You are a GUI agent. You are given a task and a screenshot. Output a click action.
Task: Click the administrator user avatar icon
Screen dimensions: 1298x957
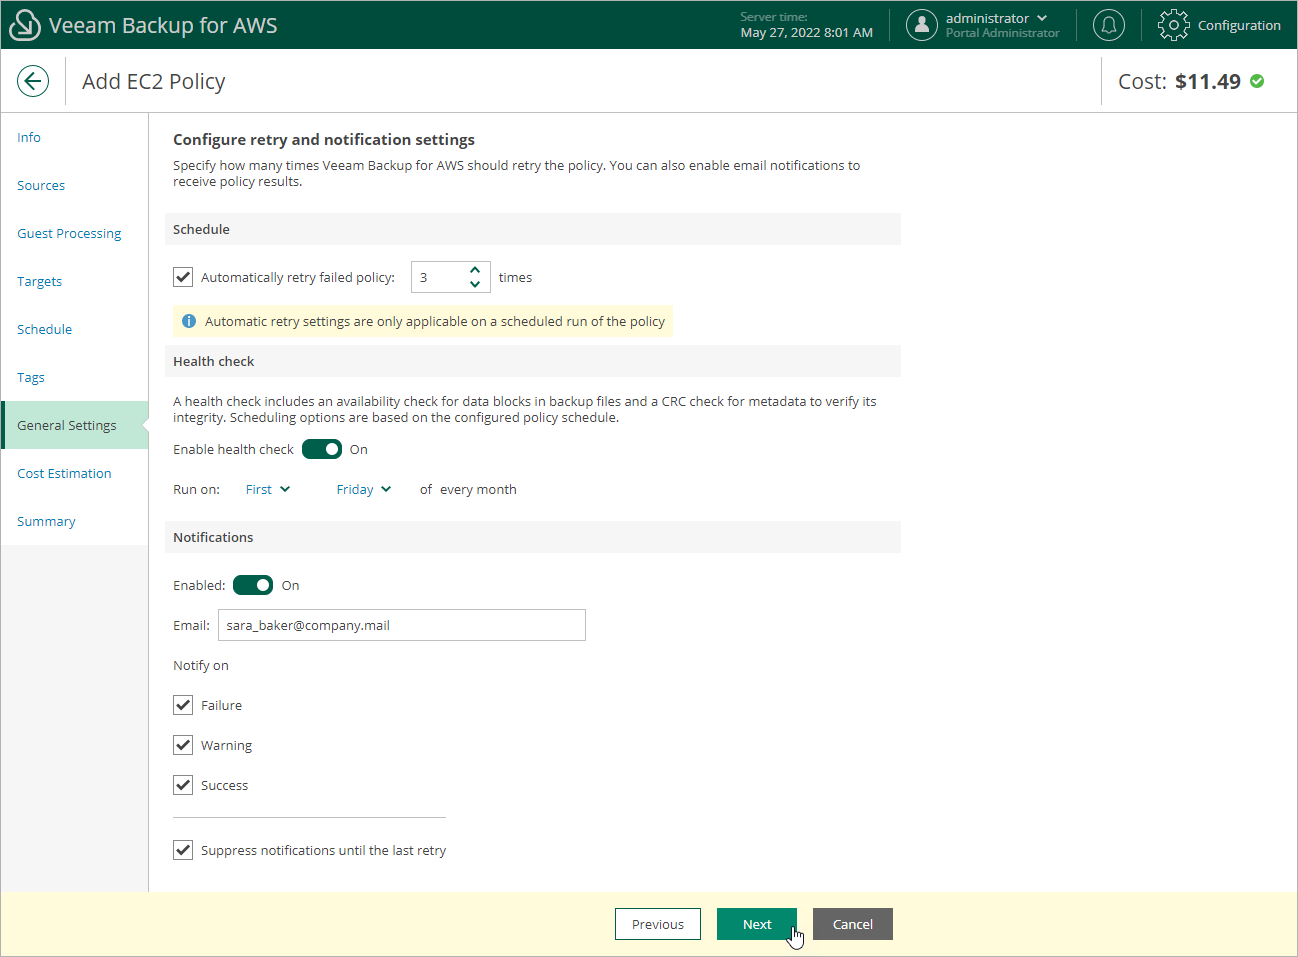pos(921,24)
